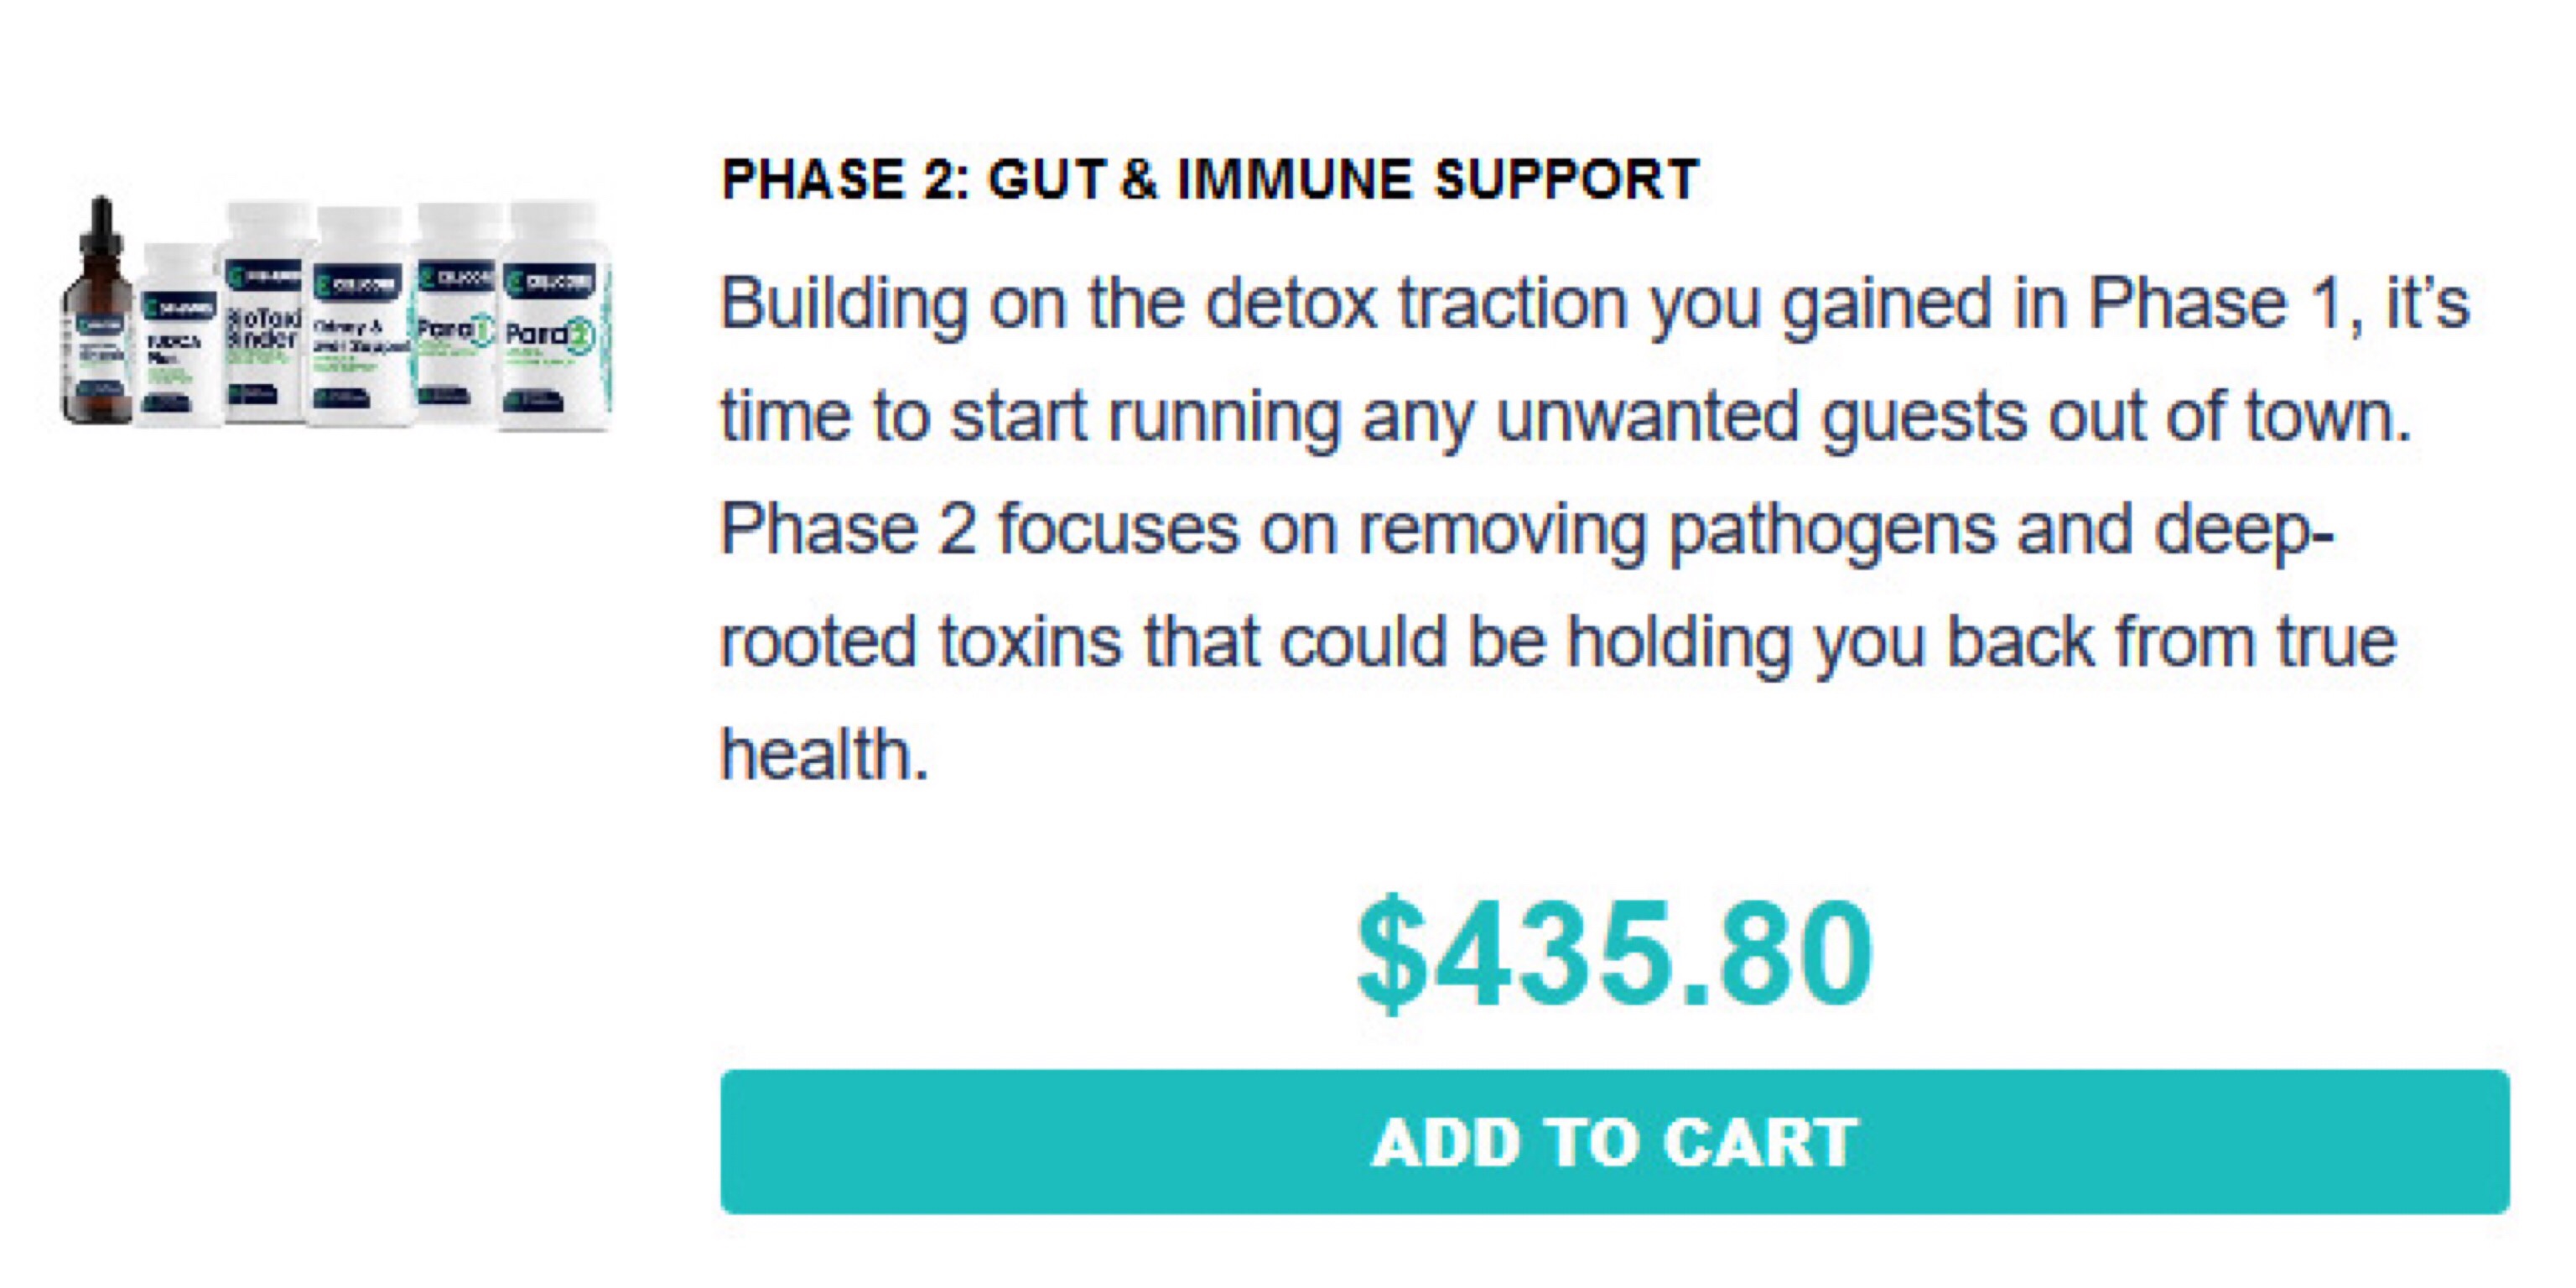Viewport: 2576px width, 1288px height.
Task: Click the Para 2 bottle
Action: click(554, 316)
